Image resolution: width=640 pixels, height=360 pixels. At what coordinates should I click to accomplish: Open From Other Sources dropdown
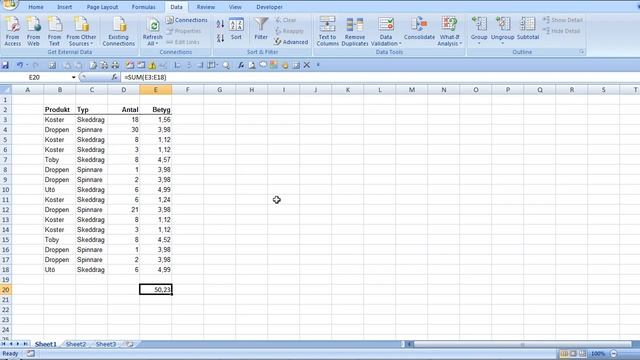click(x=81, y=31)
